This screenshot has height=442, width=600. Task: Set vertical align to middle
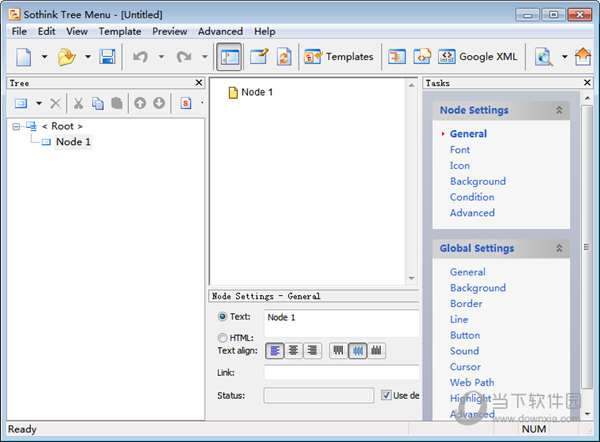click(x=358, y=351)
